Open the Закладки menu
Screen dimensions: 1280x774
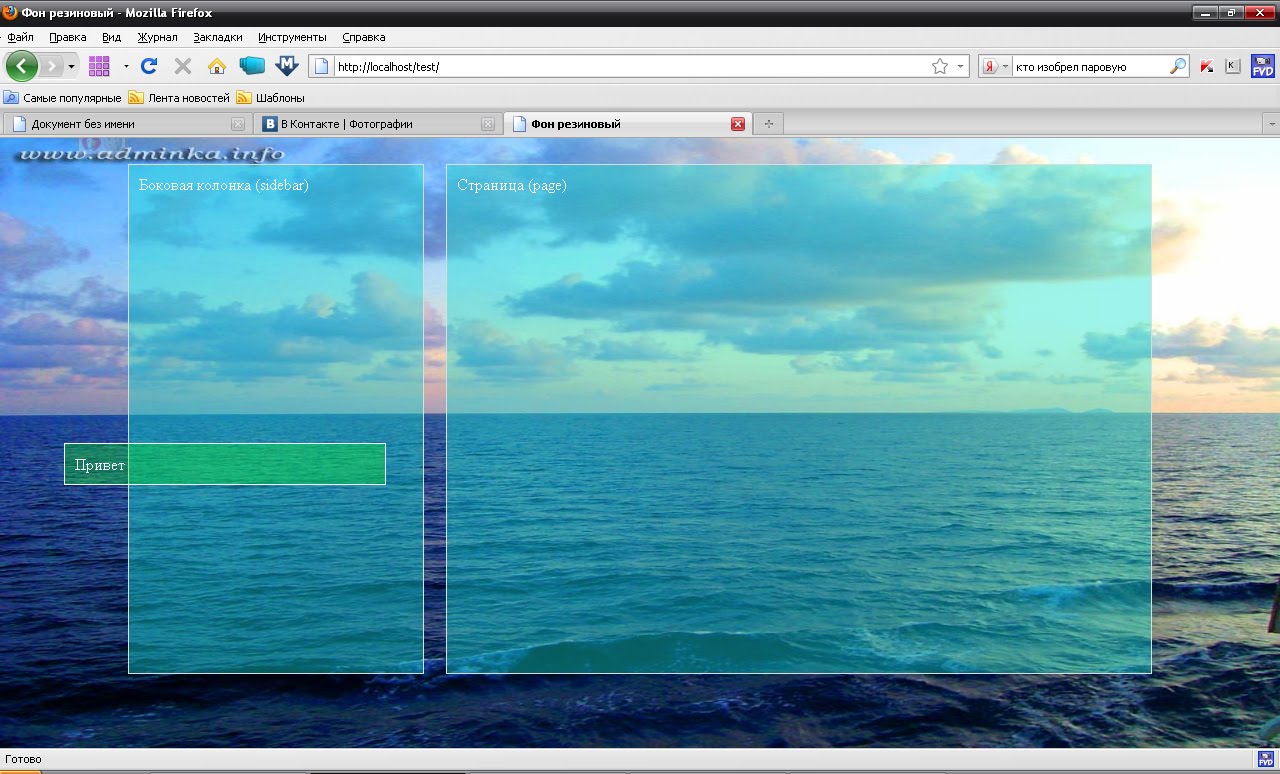[218, 37]
